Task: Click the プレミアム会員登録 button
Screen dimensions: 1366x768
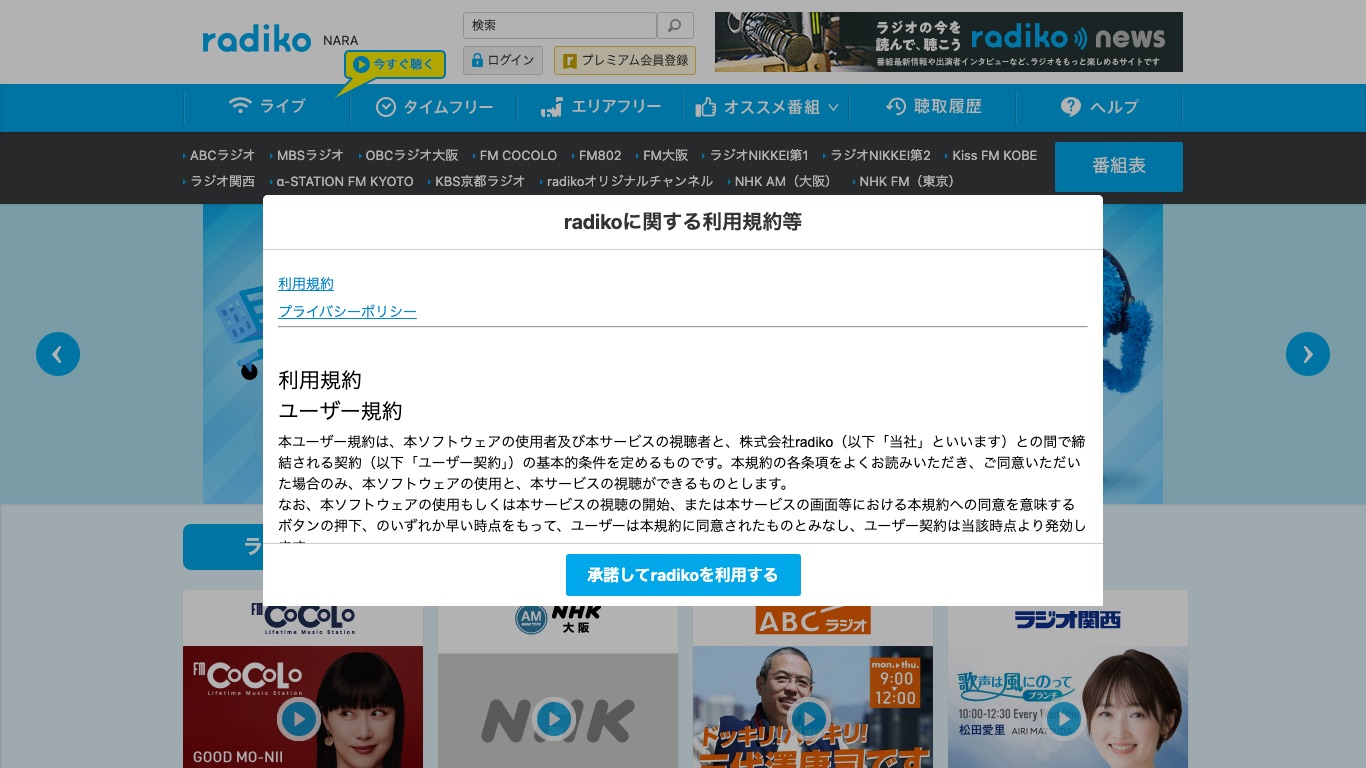Action: click(625, 60)
